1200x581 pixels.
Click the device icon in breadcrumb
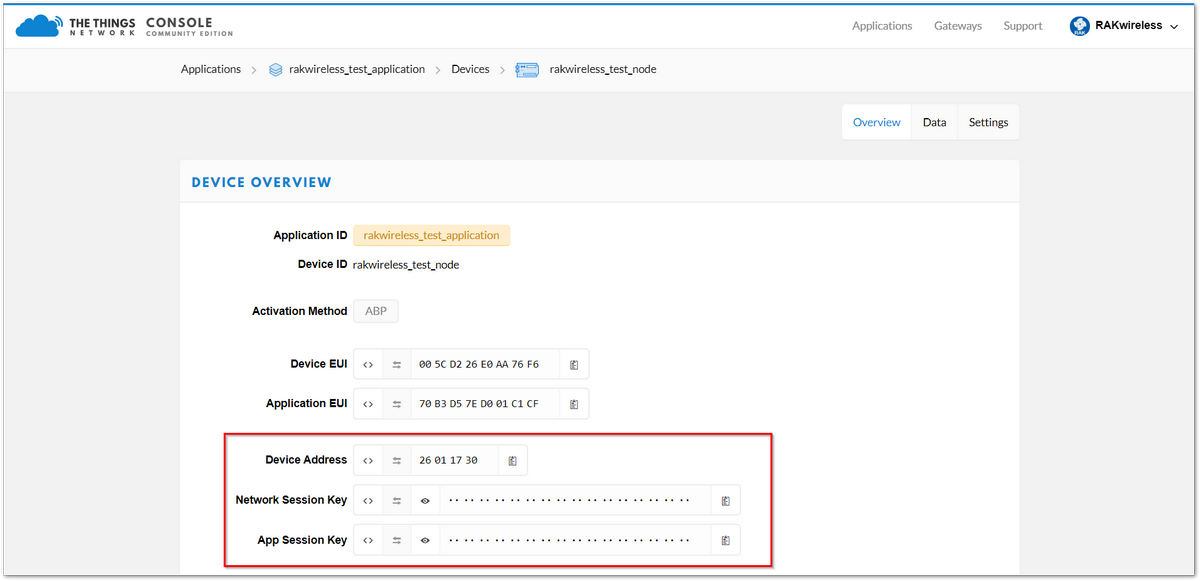coord(528,70)
